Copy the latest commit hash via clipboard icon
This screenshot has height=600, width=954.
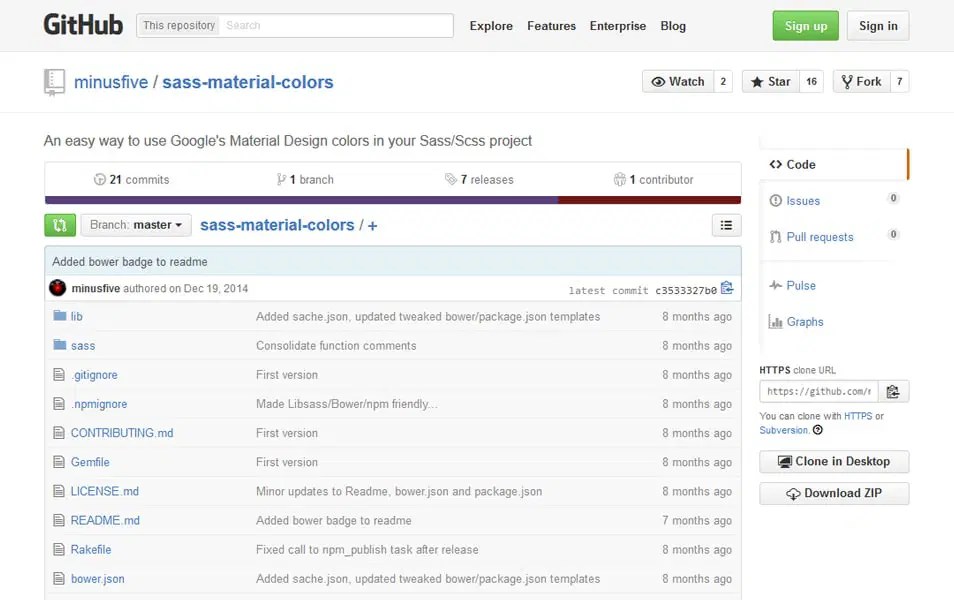coord(727,287)
